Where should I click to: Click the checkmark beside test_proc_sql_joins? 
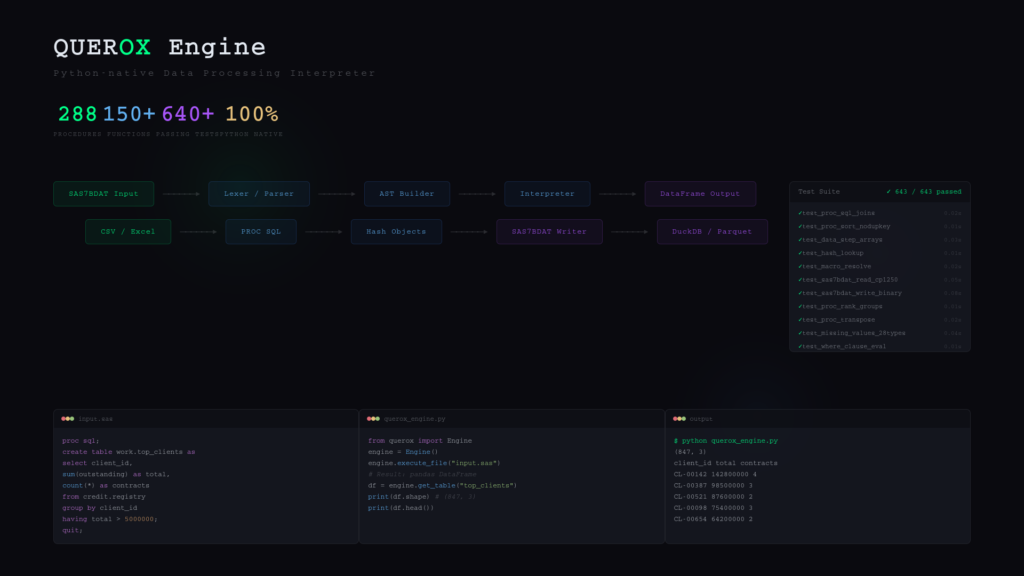tap(800, 213)
